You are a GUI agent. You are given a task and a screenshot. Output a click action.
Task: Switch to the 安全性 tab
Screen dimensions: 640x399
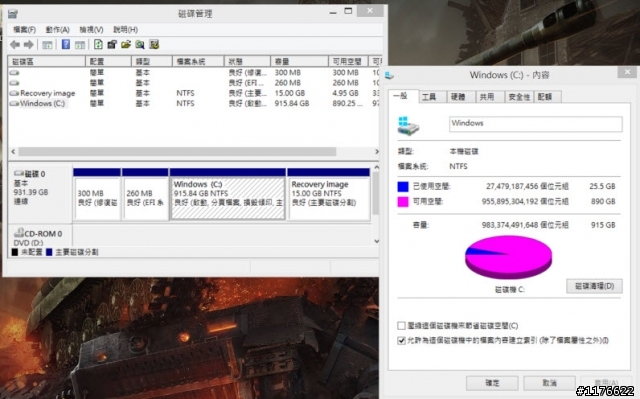[x=519, y=97]
